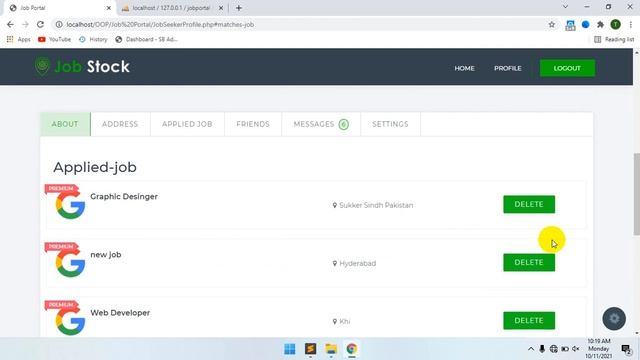Open the network globe tray icon
The image size is (640, 360).
tap(553, 349)
